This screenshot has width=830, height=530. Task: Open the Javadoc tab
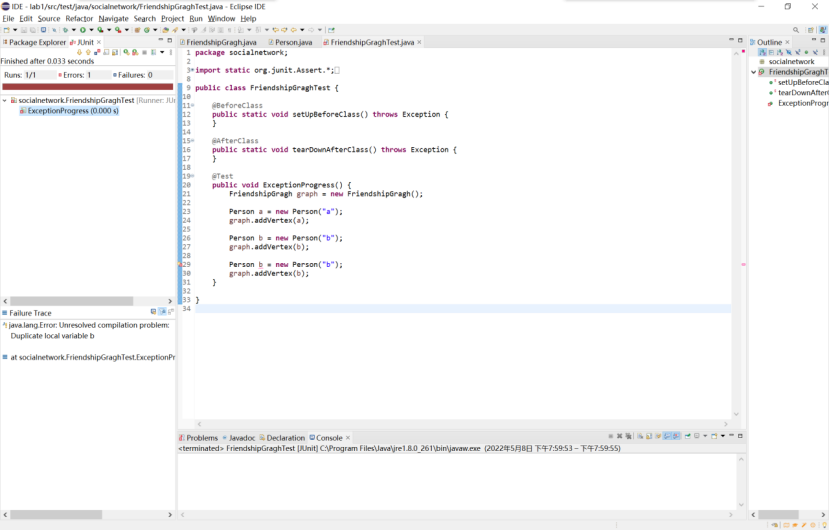239,438
